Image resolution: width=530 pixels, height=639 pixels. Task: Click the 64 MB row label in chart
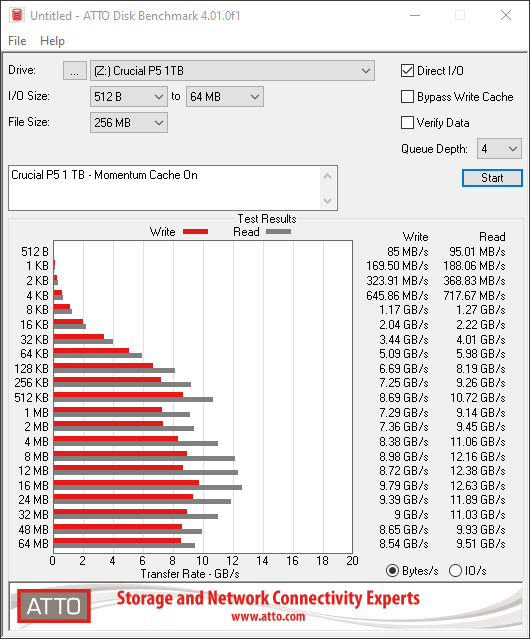(x=33, y=544)
